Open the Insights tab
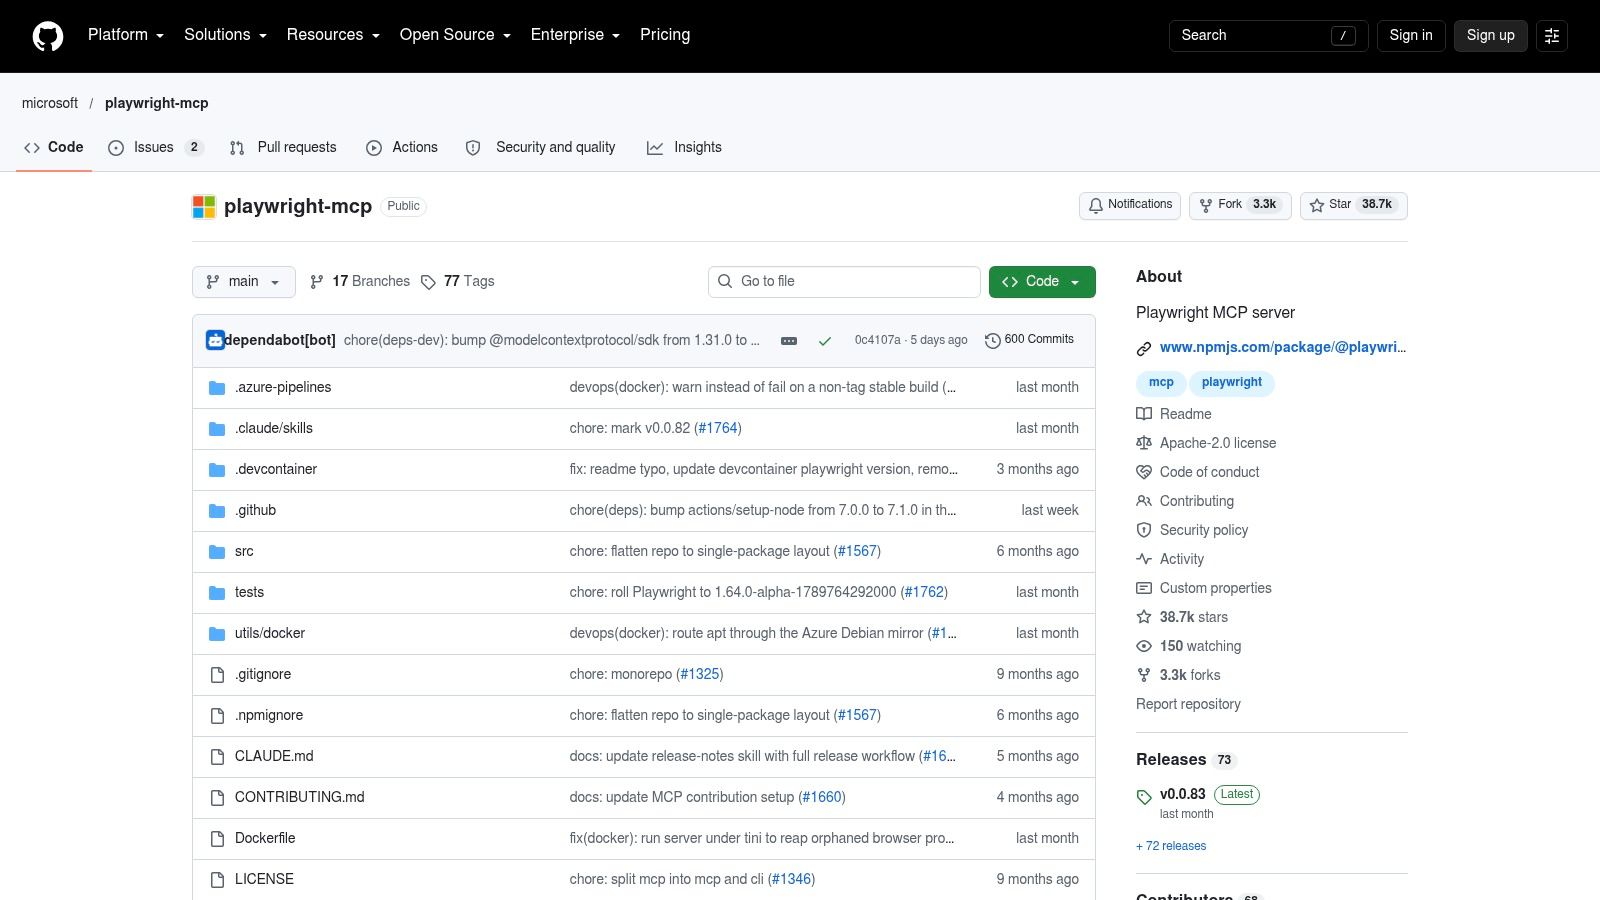This screenshot has width=1600, height=900. (x=684, y=147)
